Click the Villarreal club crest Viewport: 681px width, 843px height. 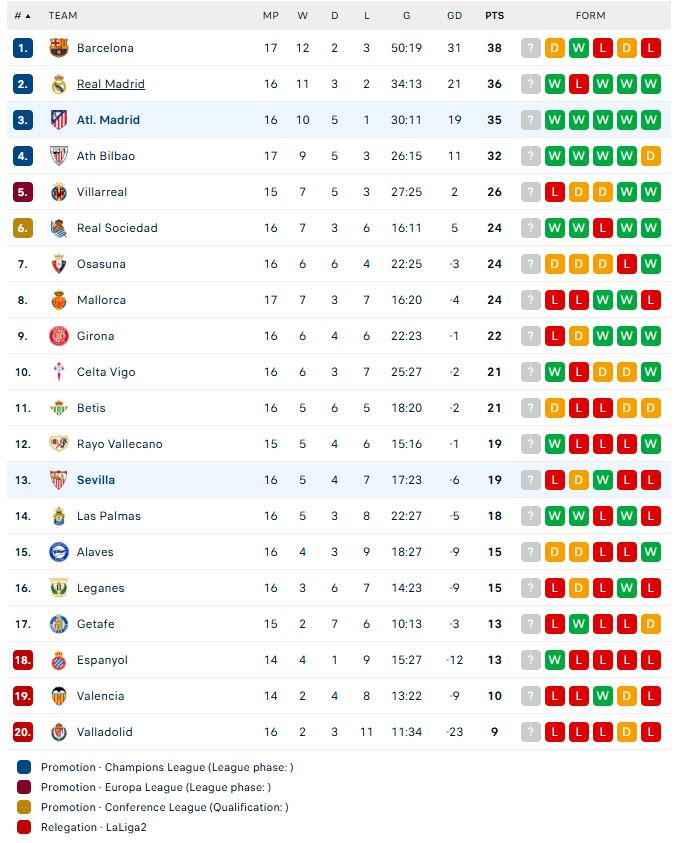[59, 192]
